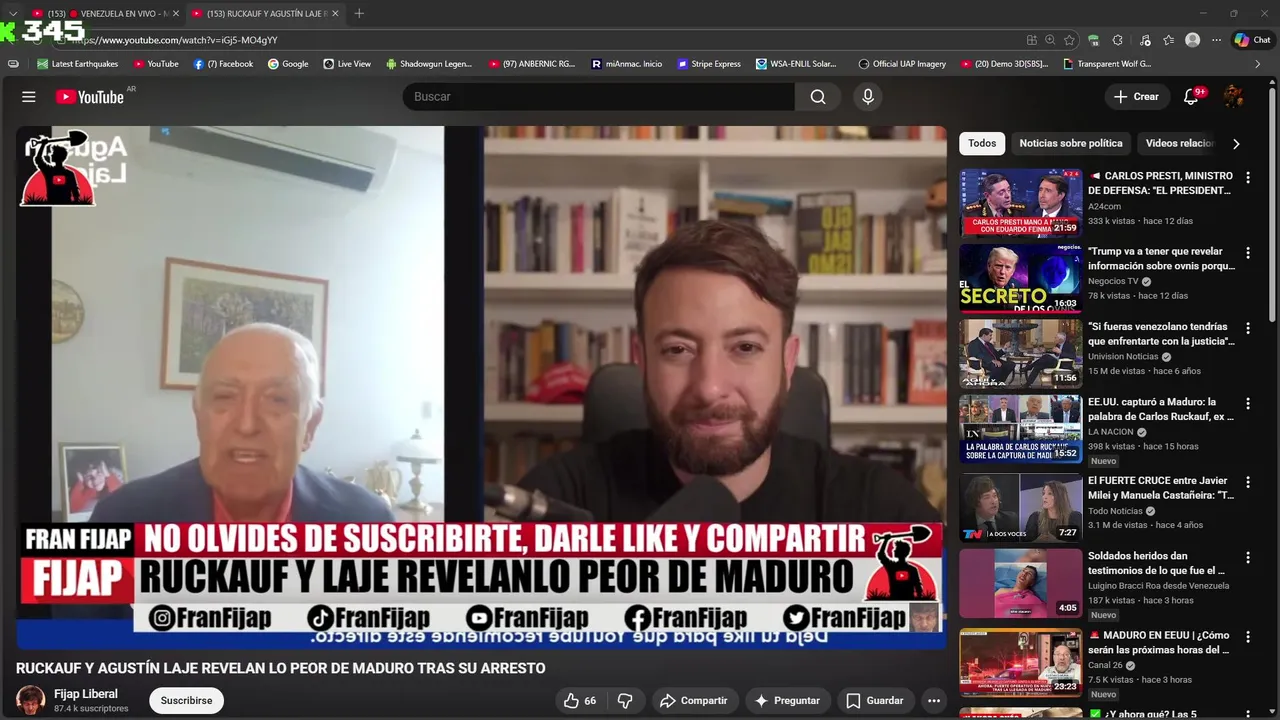Open browser settings and more menu

1216,40
